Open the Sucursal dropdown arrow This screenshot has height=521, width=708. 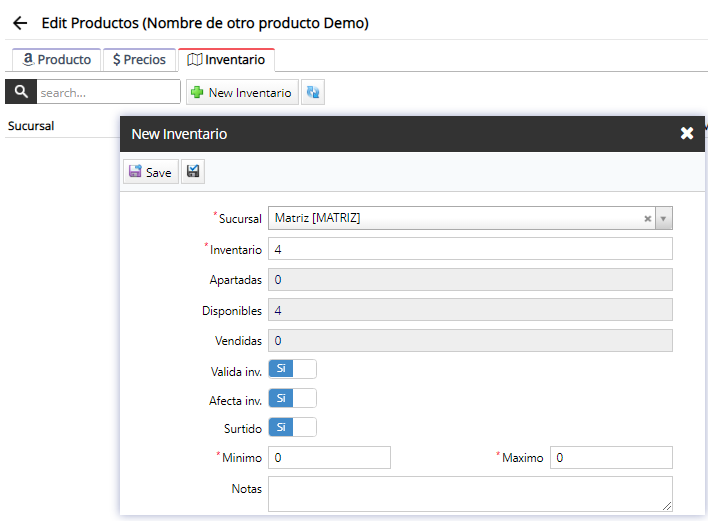(x=664, y=219)
